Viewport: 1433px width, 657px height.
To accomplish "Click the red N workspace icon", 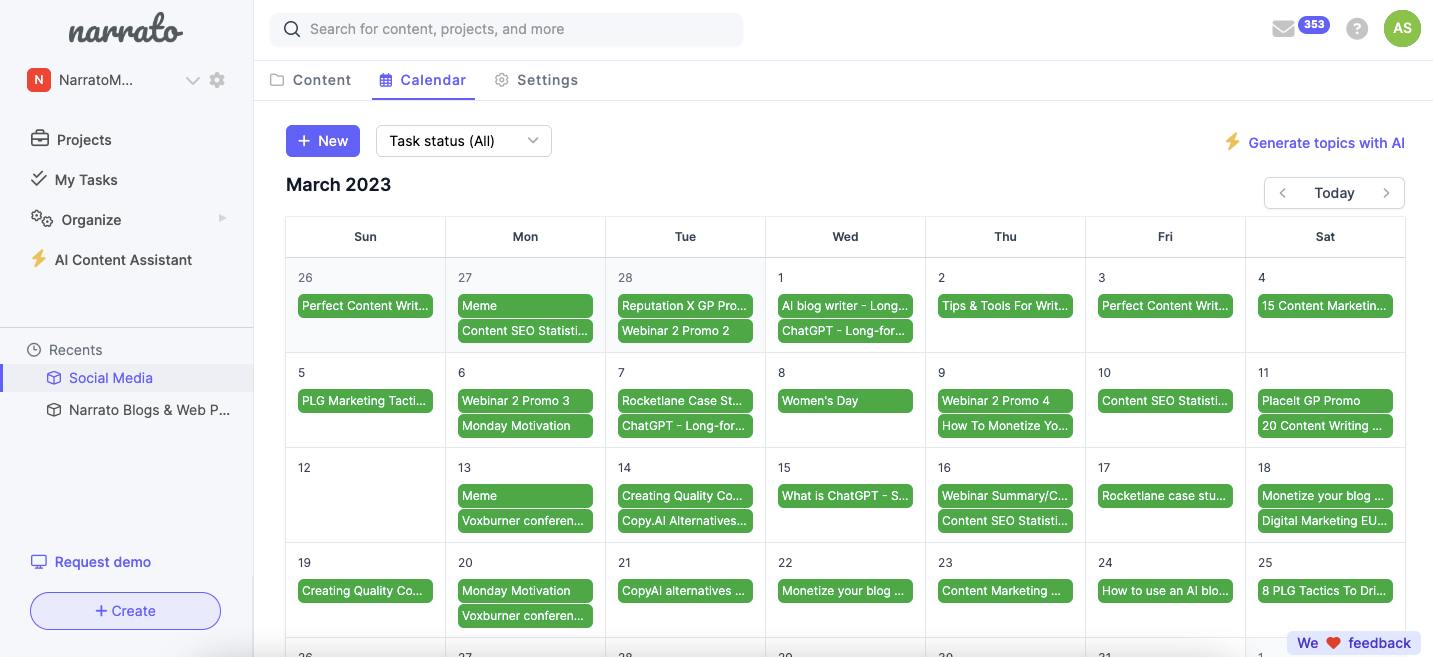I will (x=39, y=80).
